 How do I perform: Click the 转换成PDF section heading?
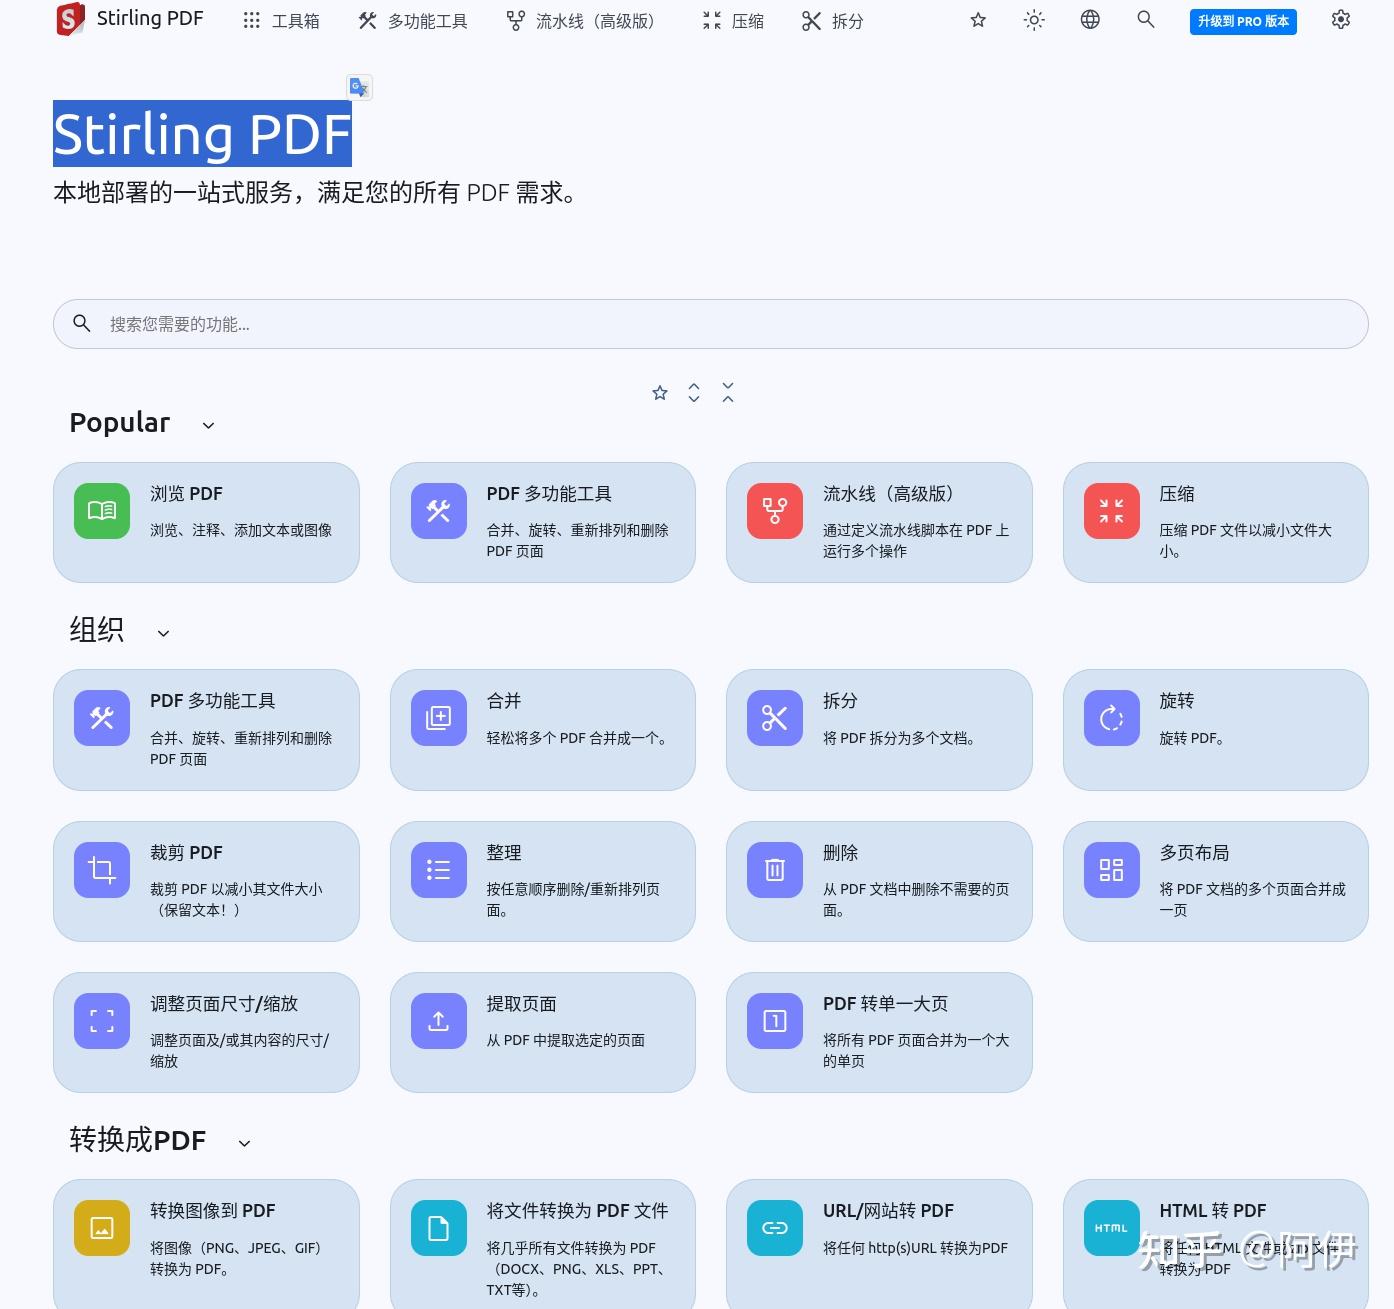[138, 1140]
